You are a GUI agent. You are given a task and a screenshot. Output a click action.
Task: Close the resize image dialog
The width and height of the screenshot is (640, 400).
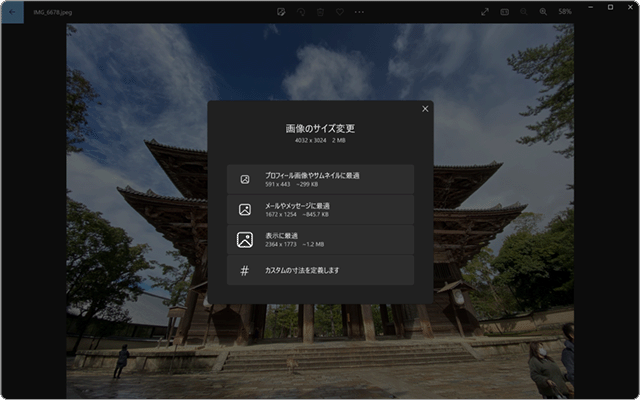(x=425, y=109)
